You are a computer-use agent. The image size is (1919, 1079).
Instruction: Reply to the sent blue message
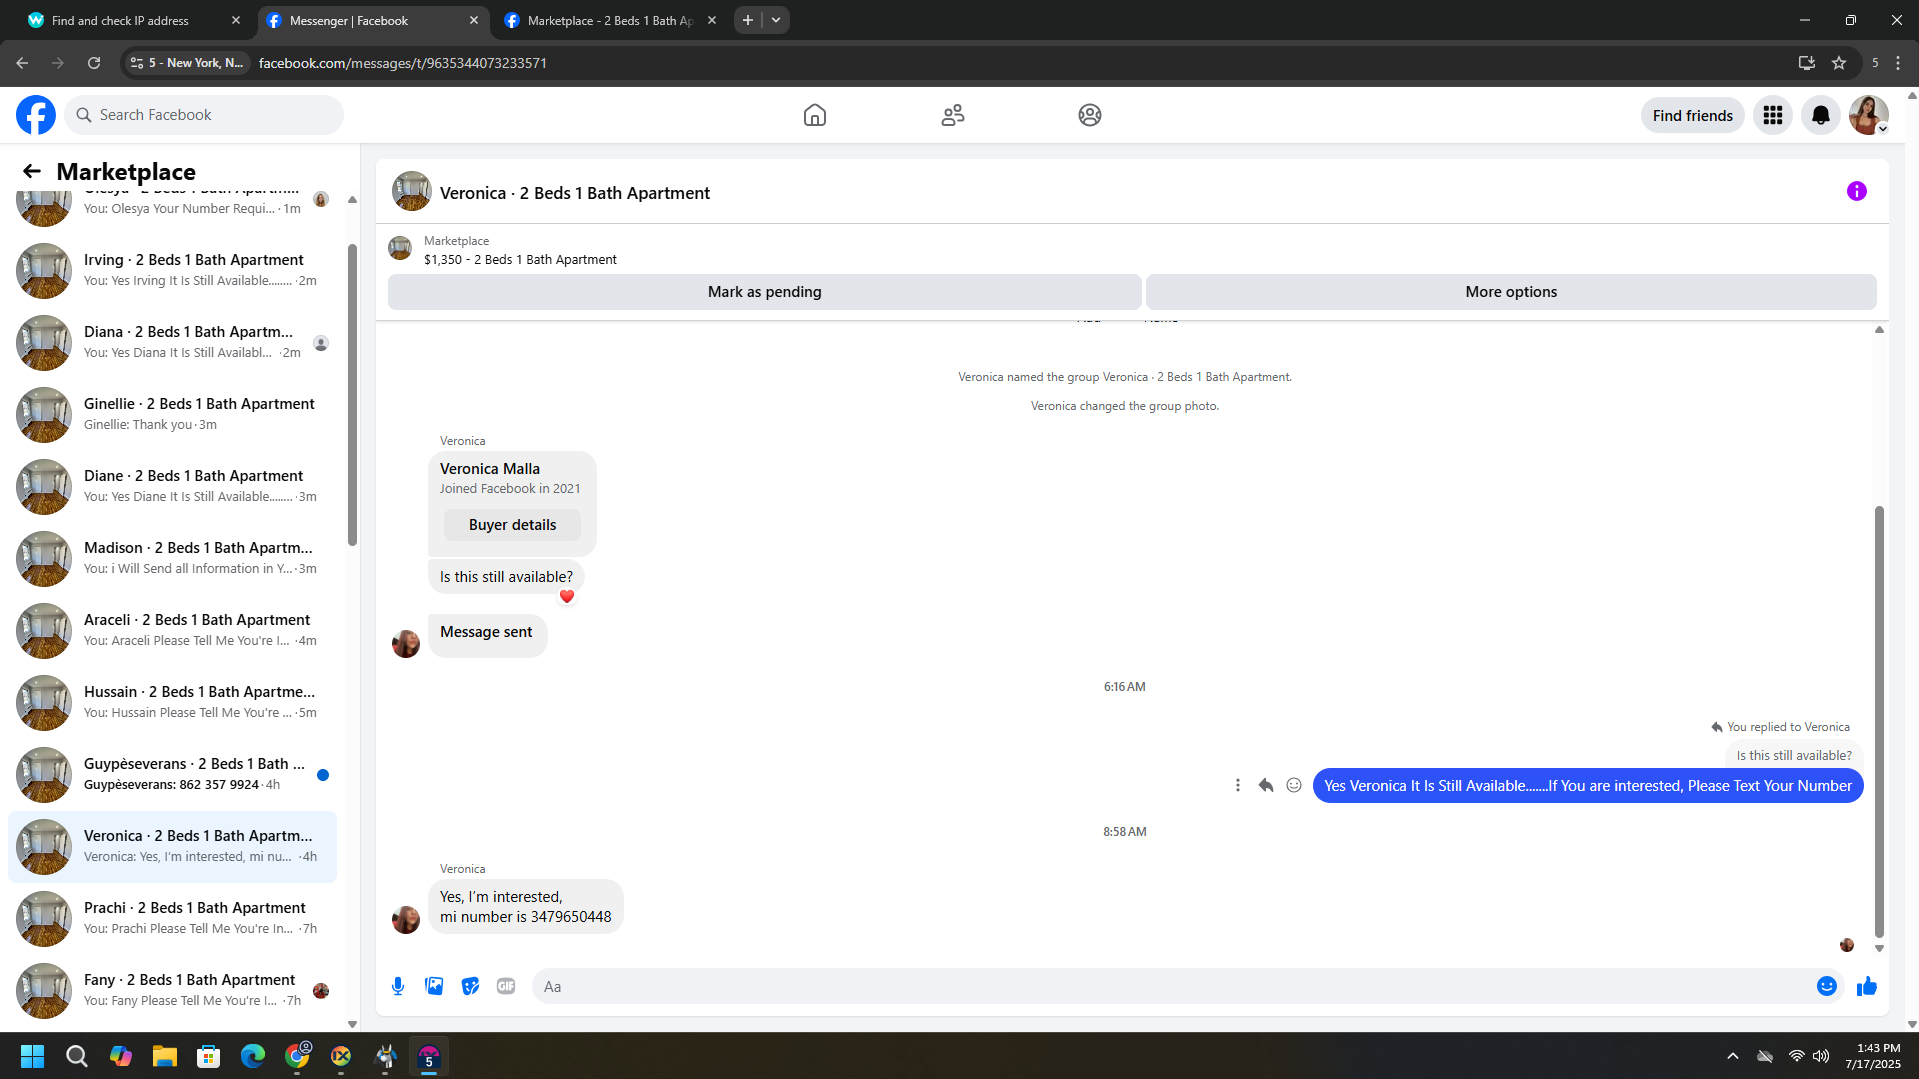pyautogui.click(x=1266, y=785)
